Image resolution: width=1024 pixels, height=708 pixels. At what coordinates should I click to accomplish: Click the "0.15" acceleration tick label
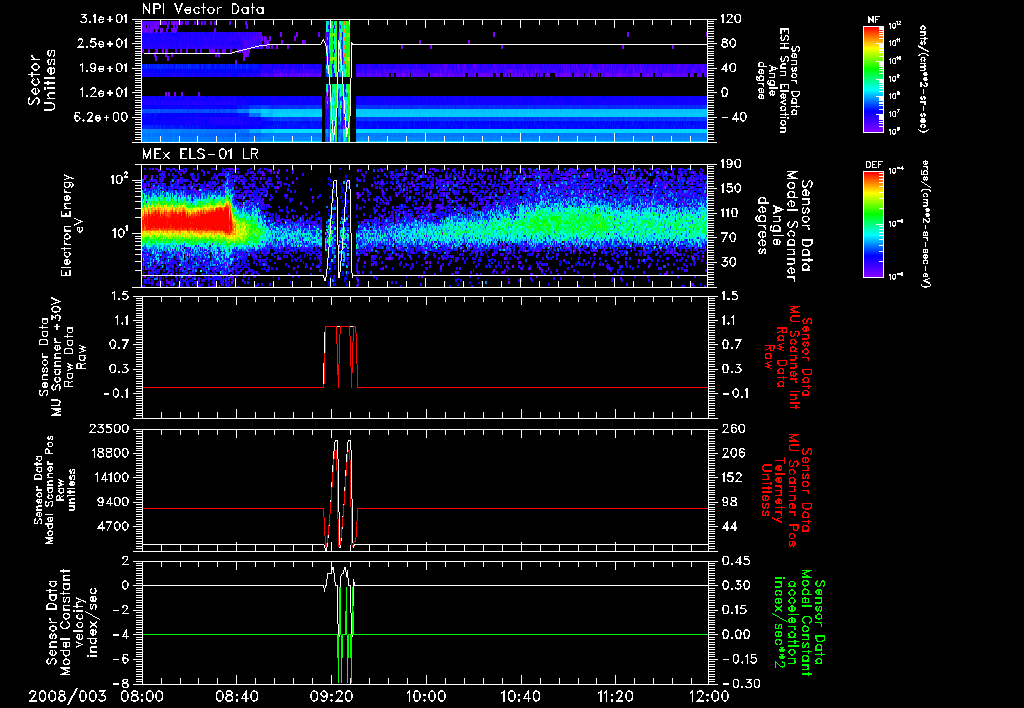[x=735, y=610]
